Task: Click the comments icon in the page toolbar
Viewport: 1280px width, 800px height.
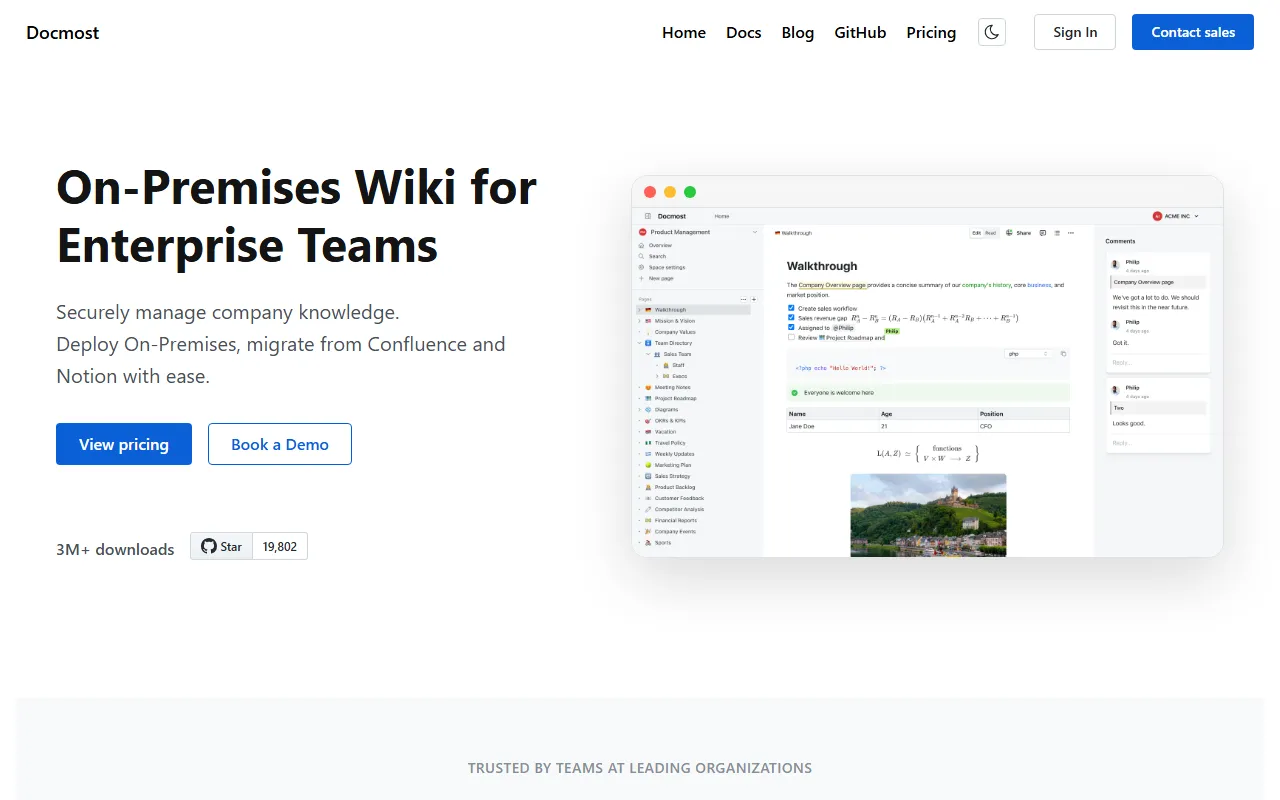Action: click(x=1043, y=233)
